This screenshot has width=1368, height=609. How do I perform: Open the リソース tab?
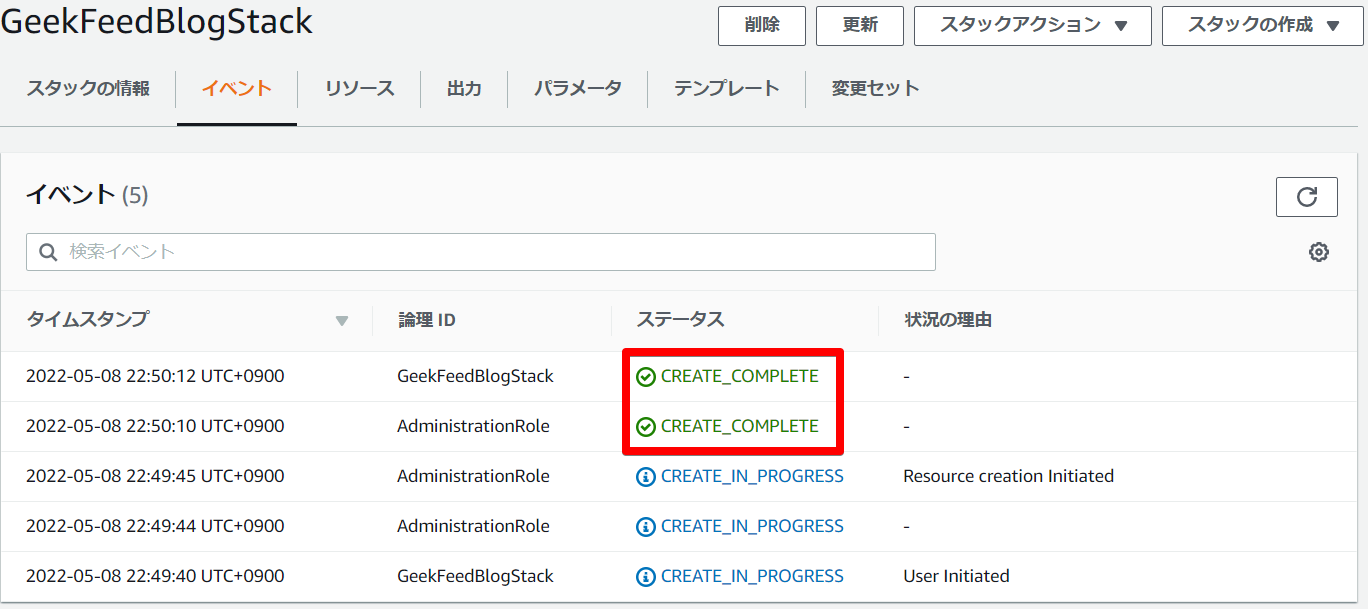(360, 88)
